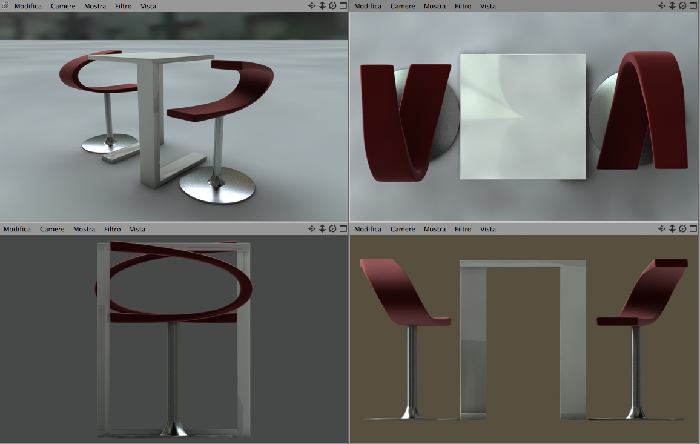Image resolution: width=700 pixels, height=444 pixels.
Task: Click the rotate-camera icon in the brown-background viewport
Action: [683, 228]
